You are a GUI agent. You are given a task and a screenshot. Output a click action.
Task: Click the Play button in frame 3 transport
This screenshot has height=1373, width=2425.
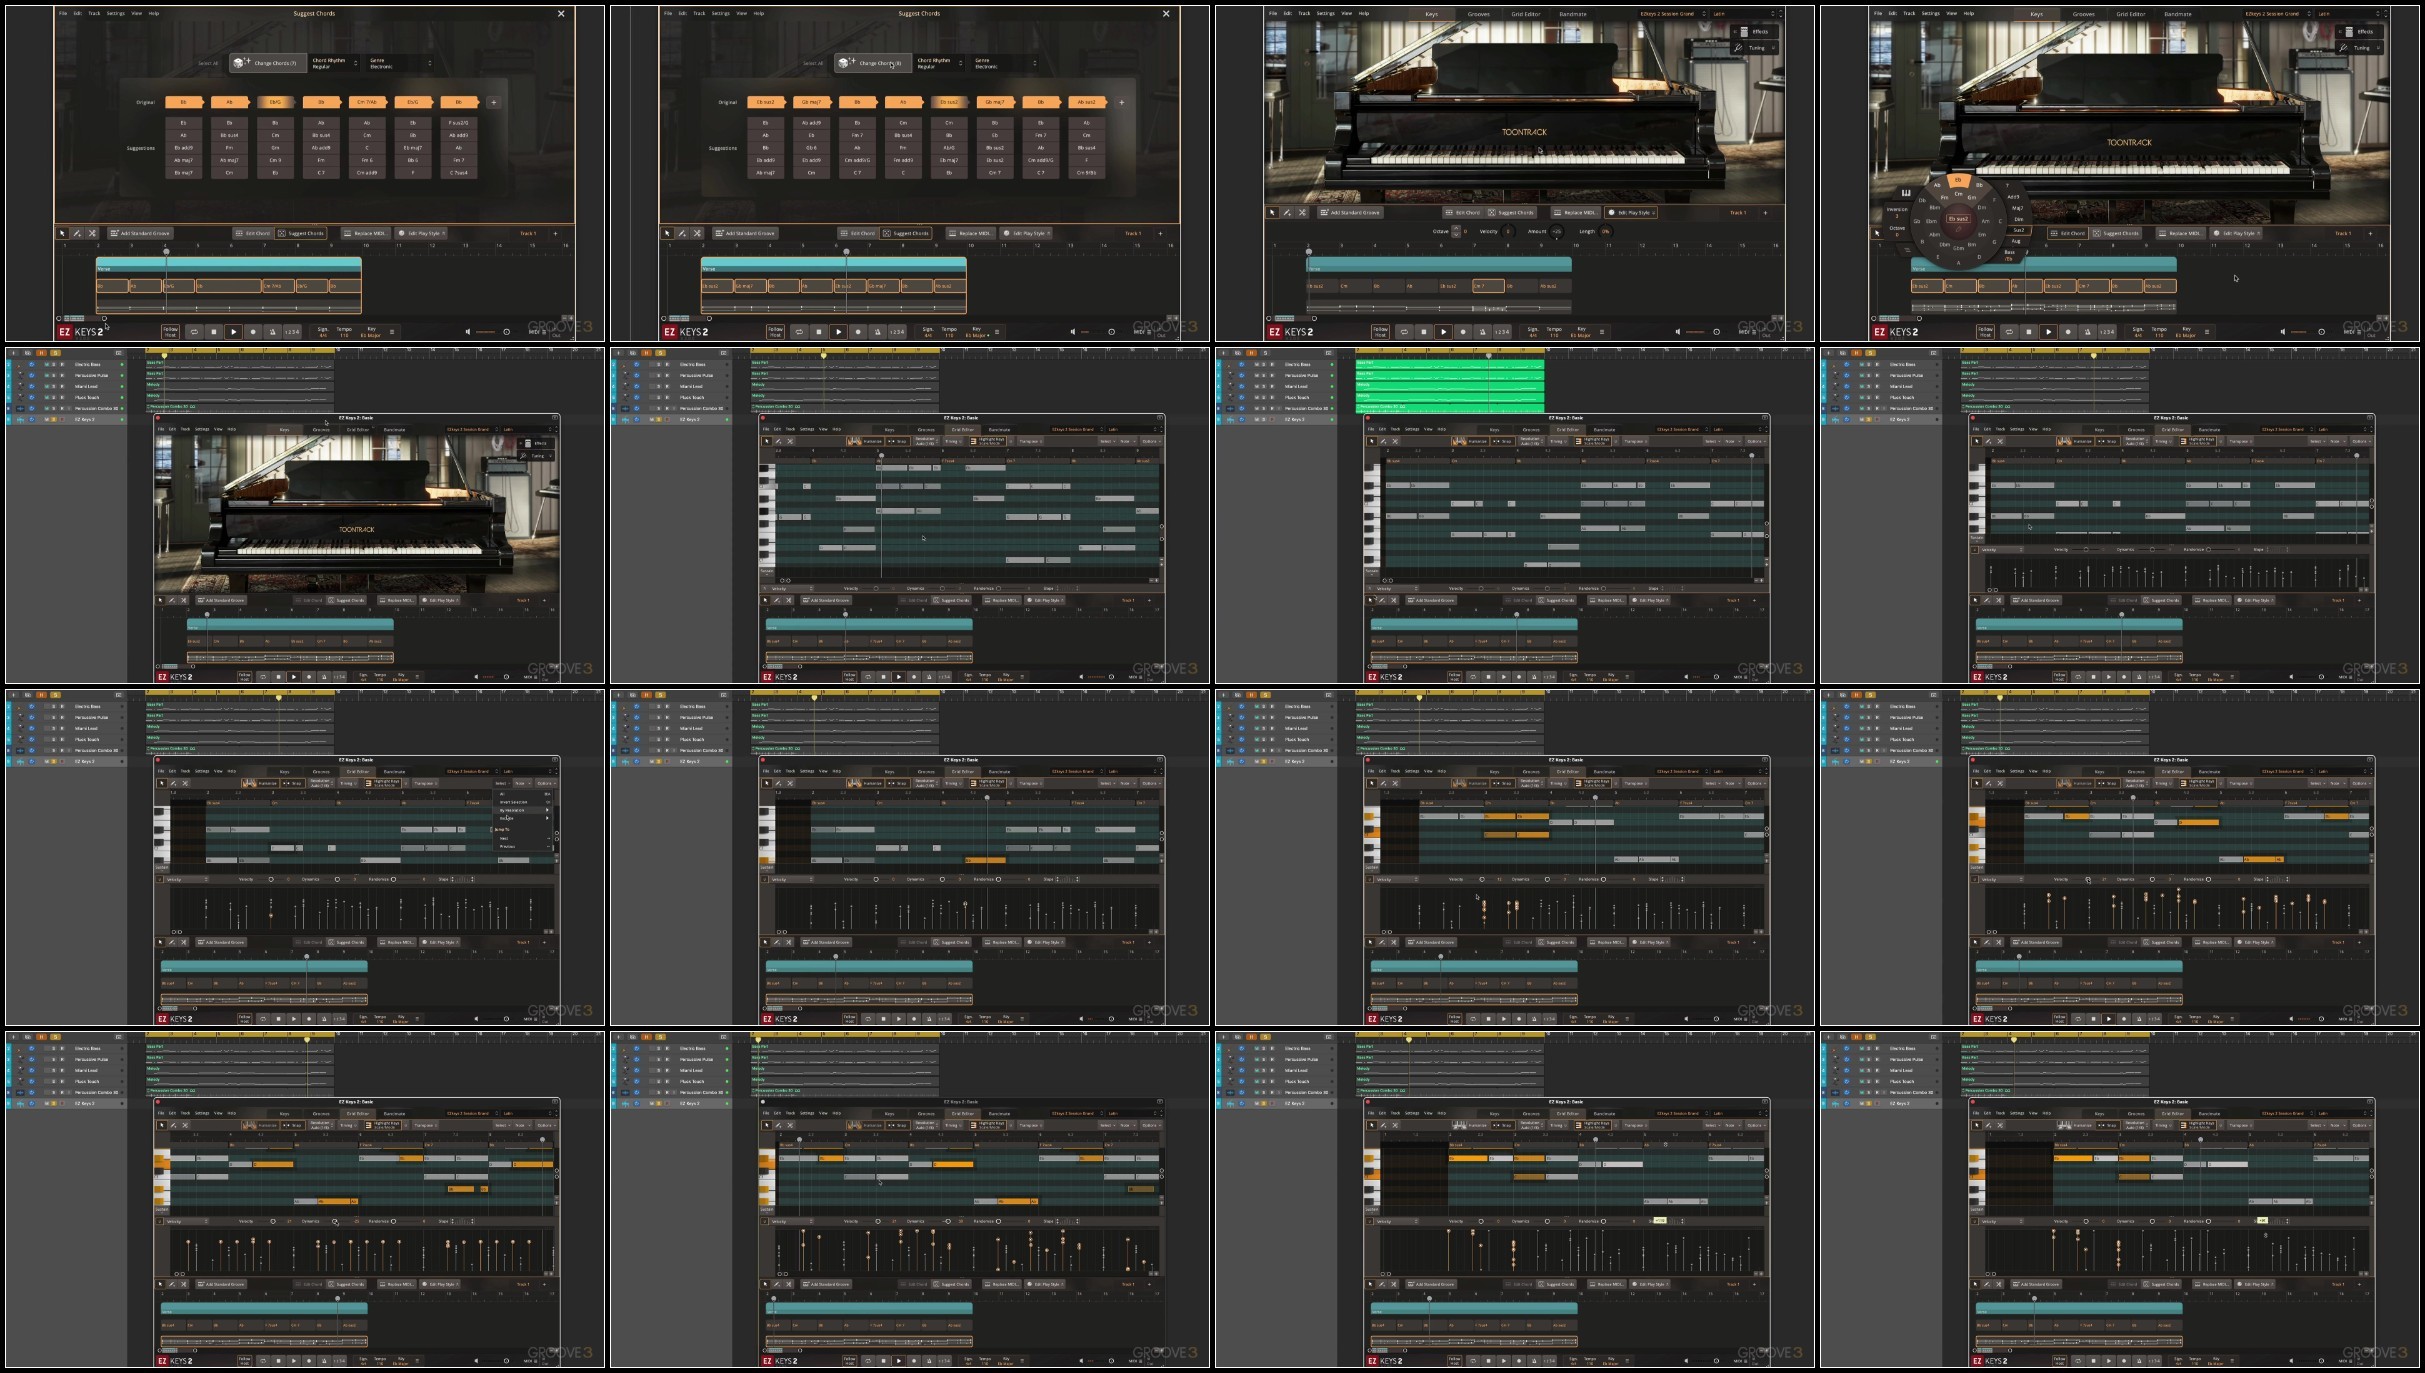pyautogui.click(x=1443, y=331)
